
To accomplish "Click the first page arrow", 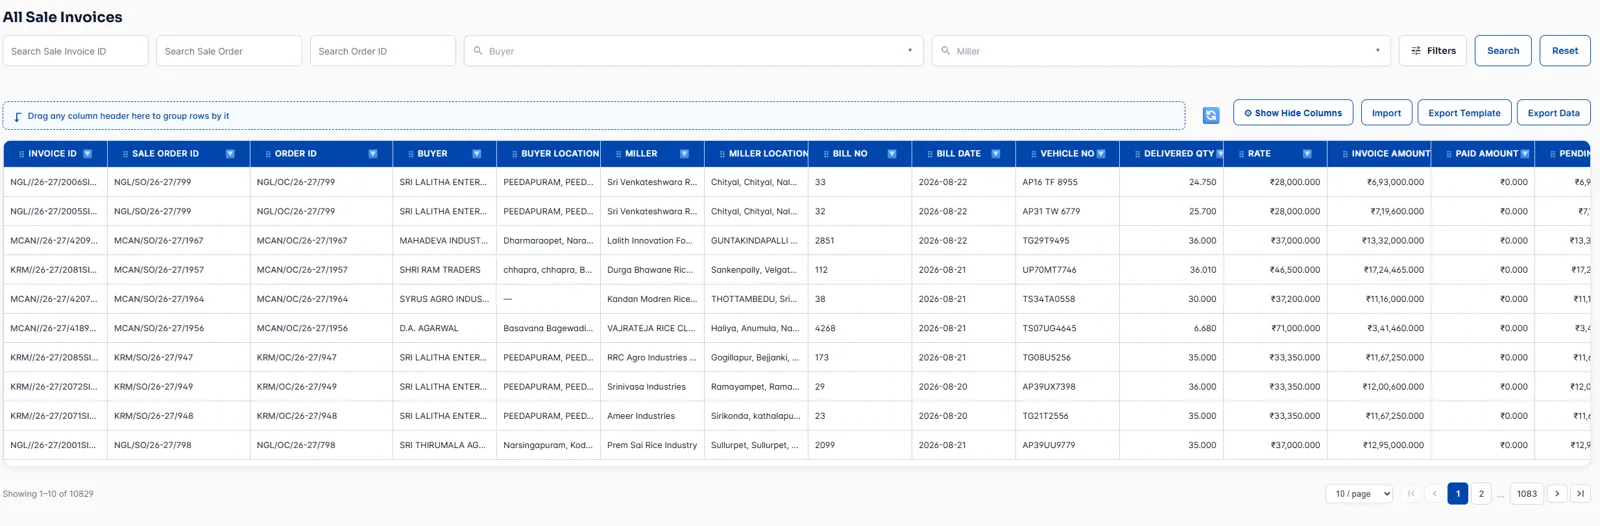I will (1411, 493).
